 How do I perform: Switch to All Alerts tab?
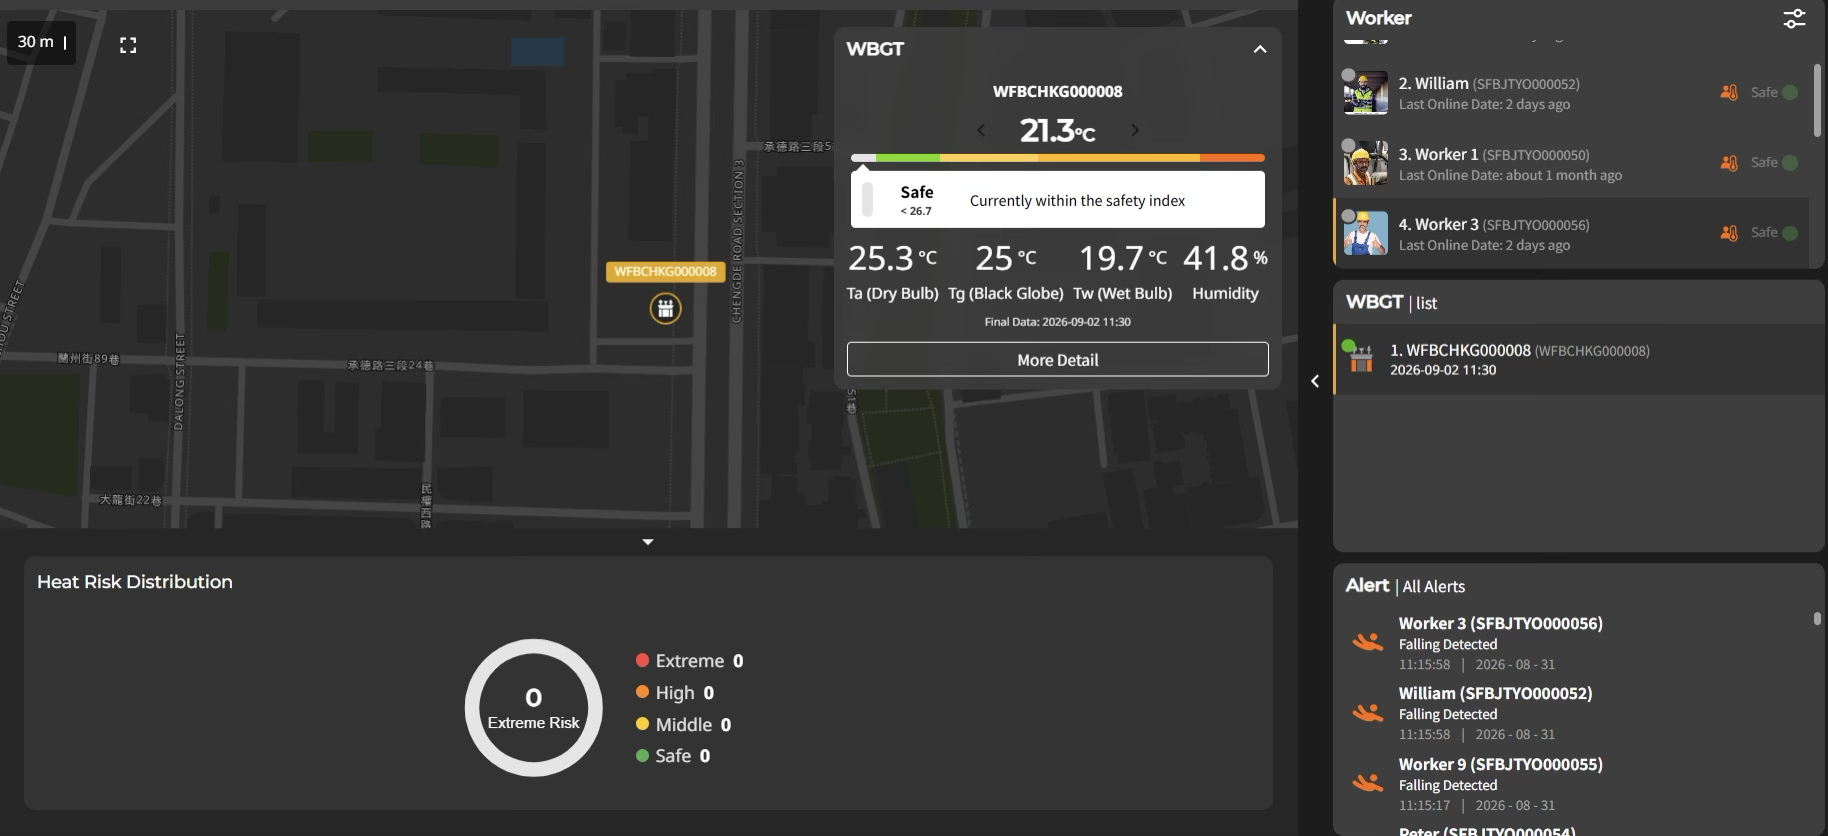1433,587
